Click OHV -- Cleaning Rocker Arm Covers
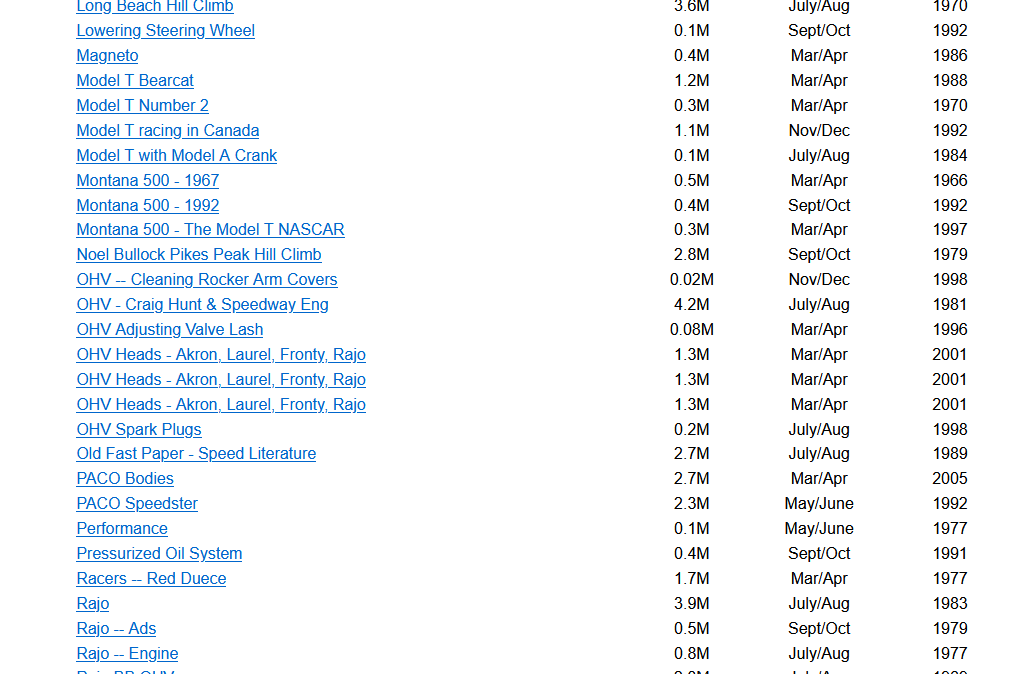Viewport: 1011px width, 674px height. point(206,280)
